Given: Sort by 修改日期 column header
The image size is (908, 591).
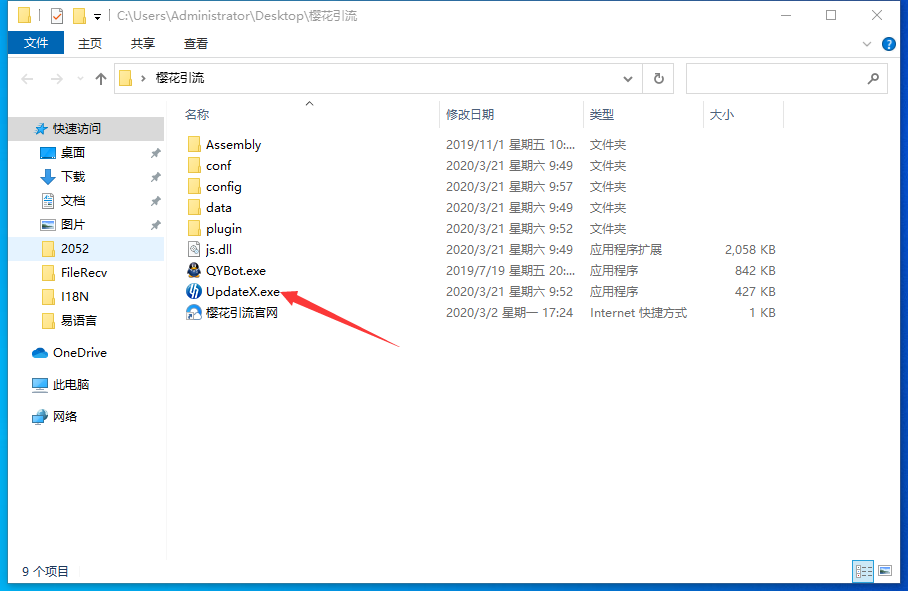Looking at the screenshot, I should [x=470, y=115].
